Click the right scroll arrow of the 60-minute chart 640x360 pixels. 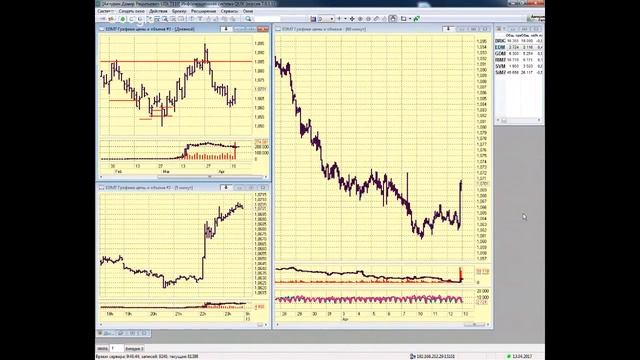pyautogui.click(x=489, y=325)
